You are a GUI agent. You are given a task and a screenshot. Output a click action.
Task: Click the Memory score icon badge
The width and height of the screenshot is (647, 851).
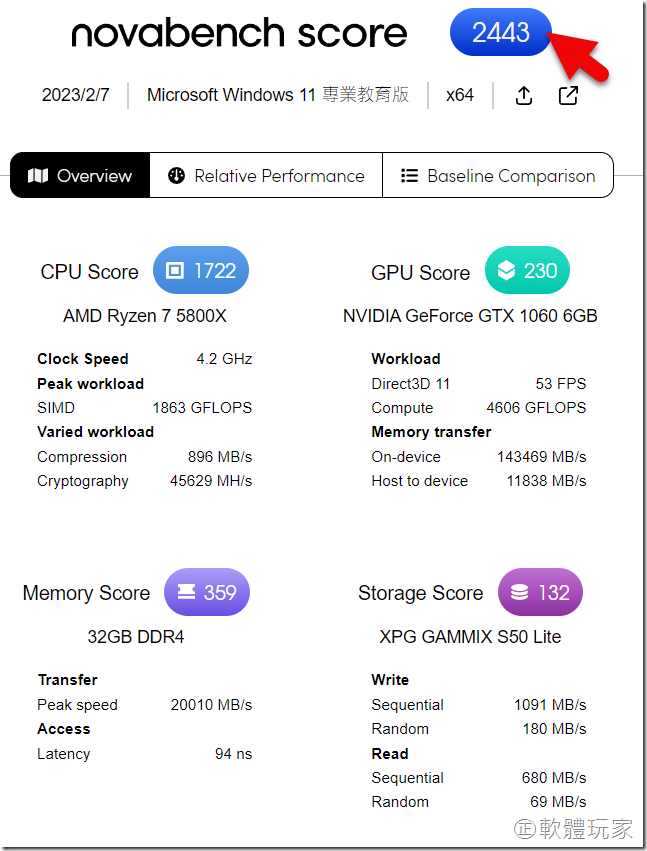pos(186,592)
